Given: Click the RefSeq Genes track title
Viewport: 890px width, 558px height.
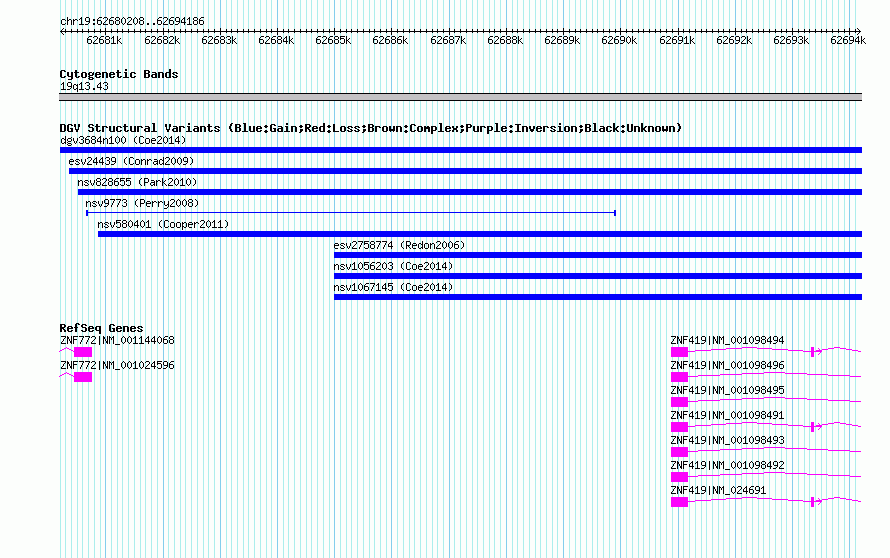Looking at the screenshot, I should click(101, 328).
